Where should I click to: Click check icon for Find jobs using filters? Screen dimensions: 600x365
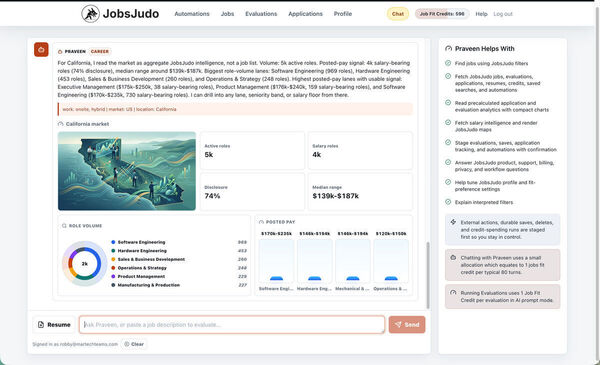click(448, 63)
